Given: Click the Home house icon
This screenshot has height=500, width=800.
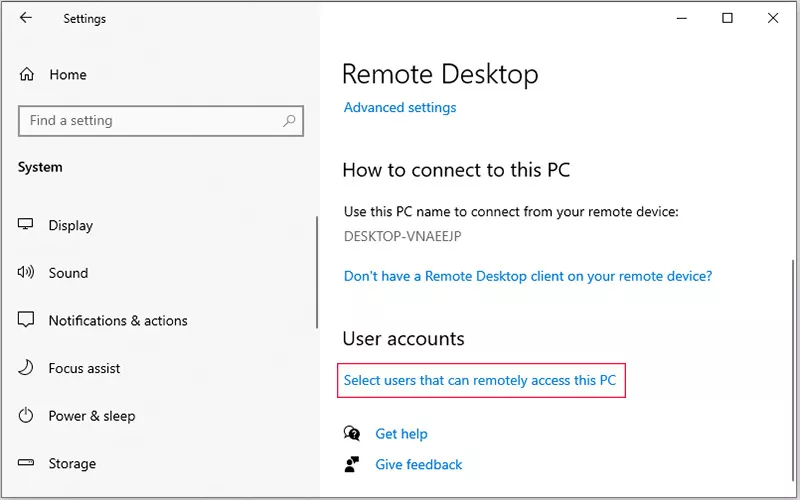Looking at the screenshot, I should click(x=27, y=74).
